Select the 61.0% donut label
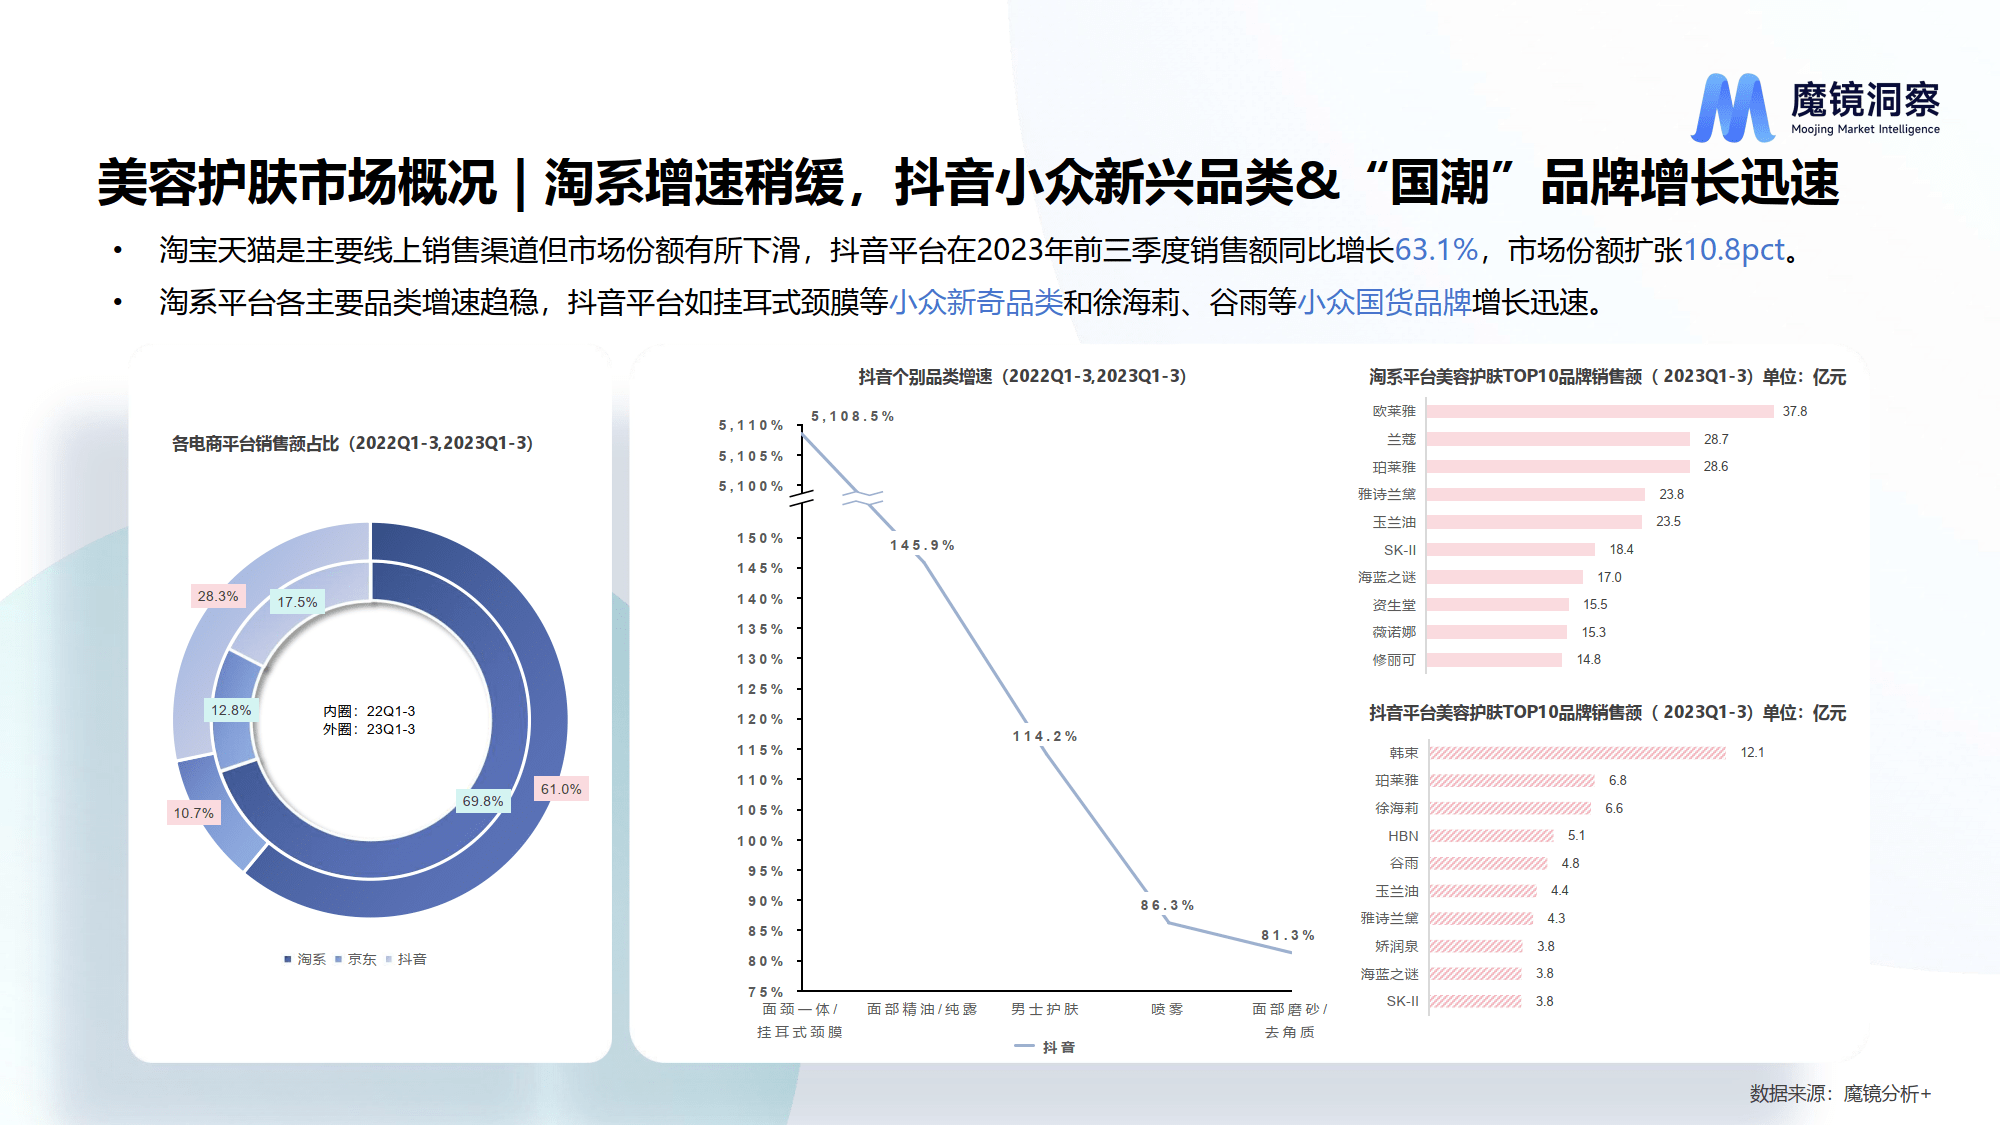Screen dimensions: 2000x1125 tap(561, 789)
